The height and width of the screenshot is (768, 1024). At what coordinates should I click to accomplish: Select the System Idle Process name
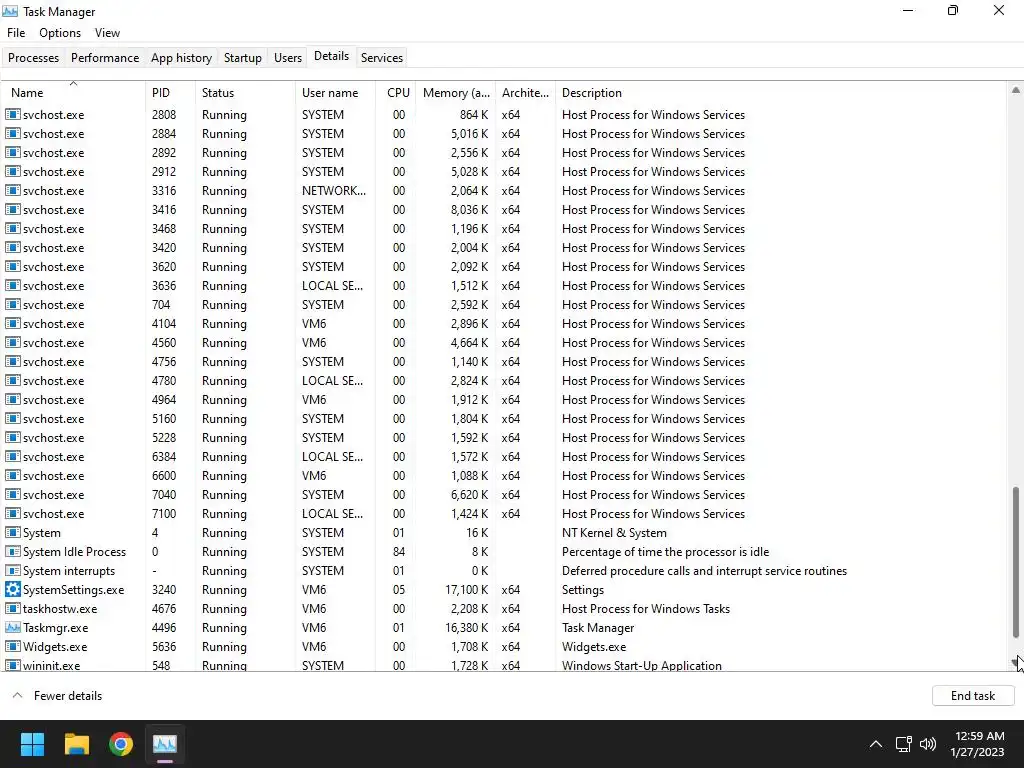coord(74,552)
